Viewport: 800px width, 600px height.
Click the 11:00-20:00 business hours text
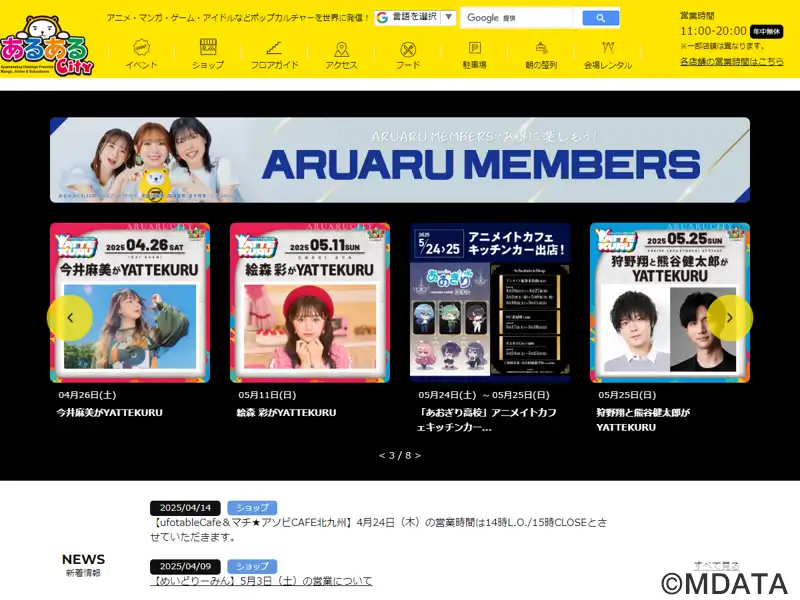tap(713, 31)
